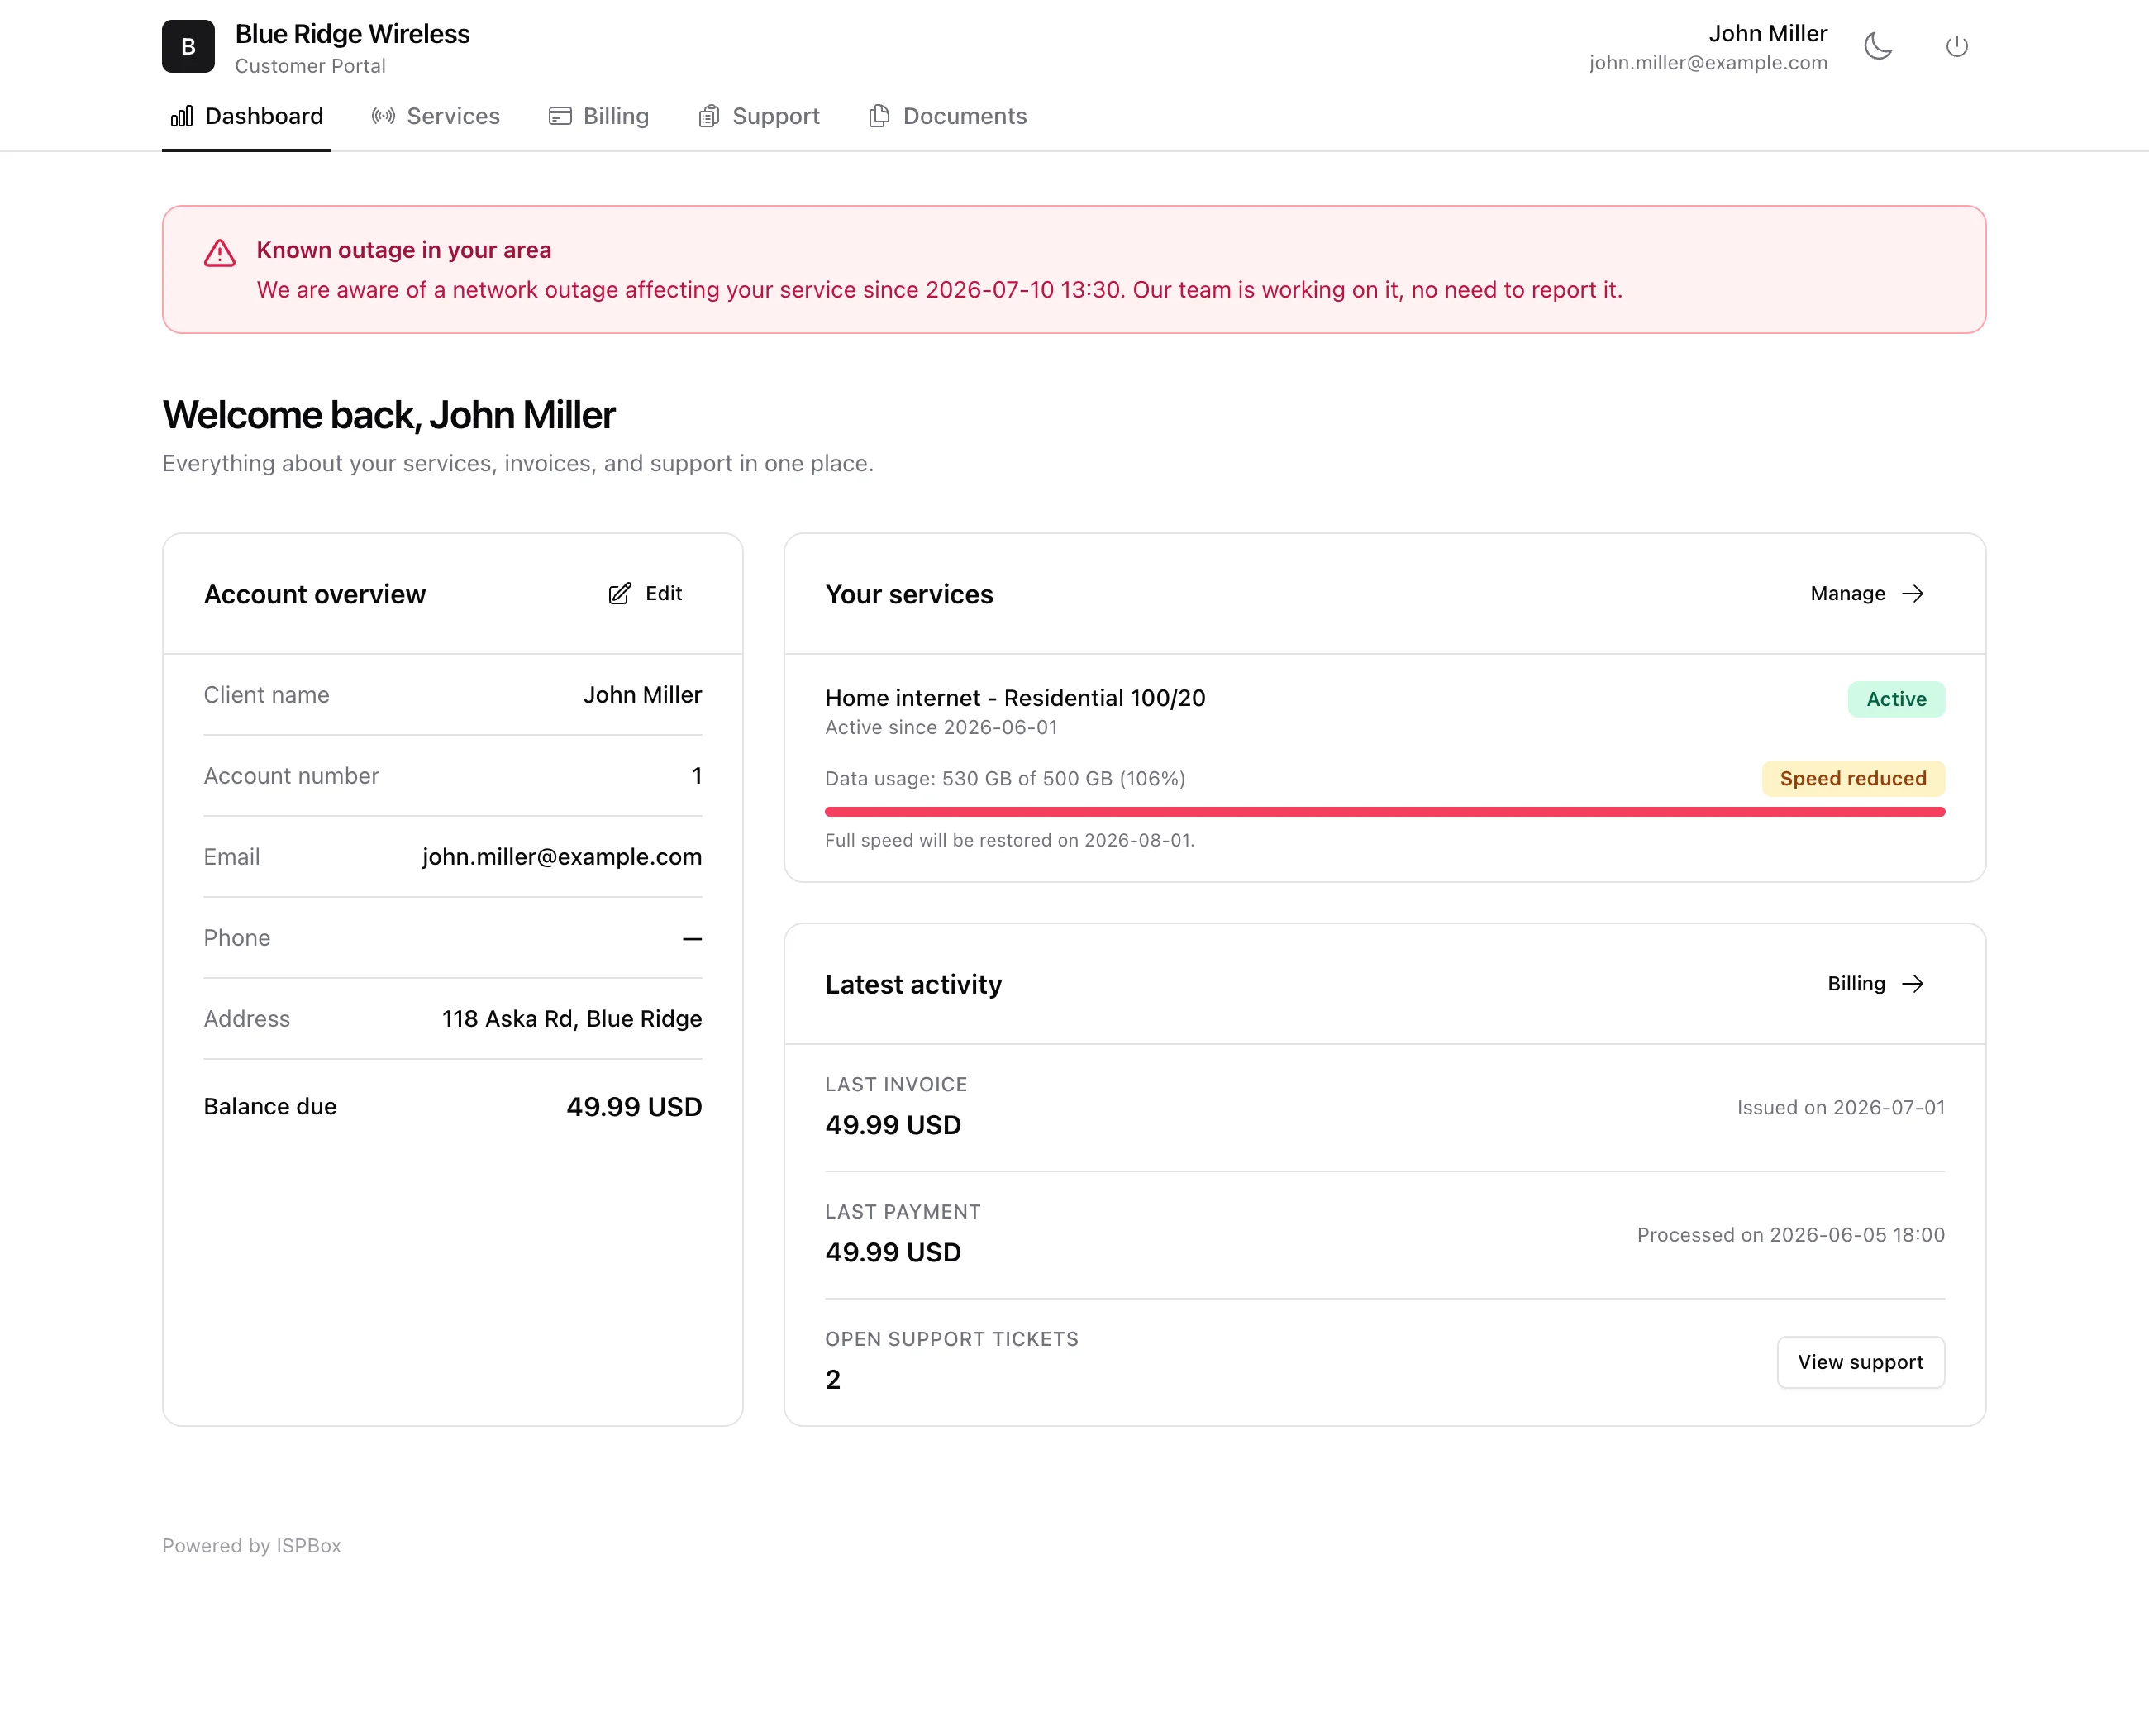
Task: Click Account number value 1
Action: pos(696,776)
